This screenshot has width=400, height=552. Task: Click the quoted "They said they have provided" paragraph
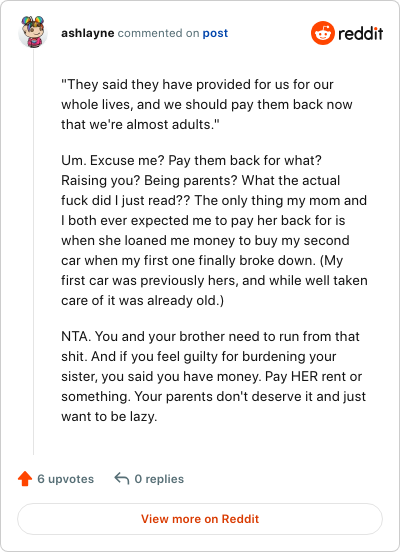point(207,105)
